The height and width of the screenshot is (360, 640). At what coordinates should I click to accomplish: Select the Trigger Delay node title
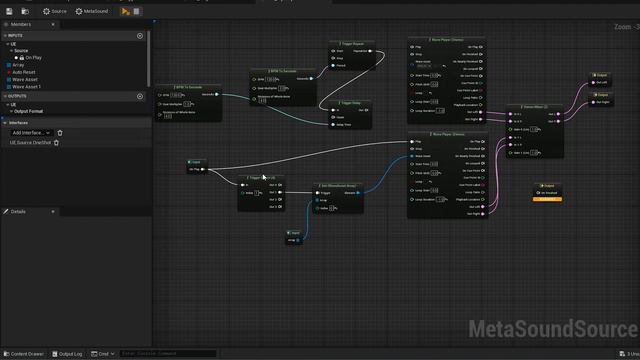pyautogui.click(x=351, y=103)
